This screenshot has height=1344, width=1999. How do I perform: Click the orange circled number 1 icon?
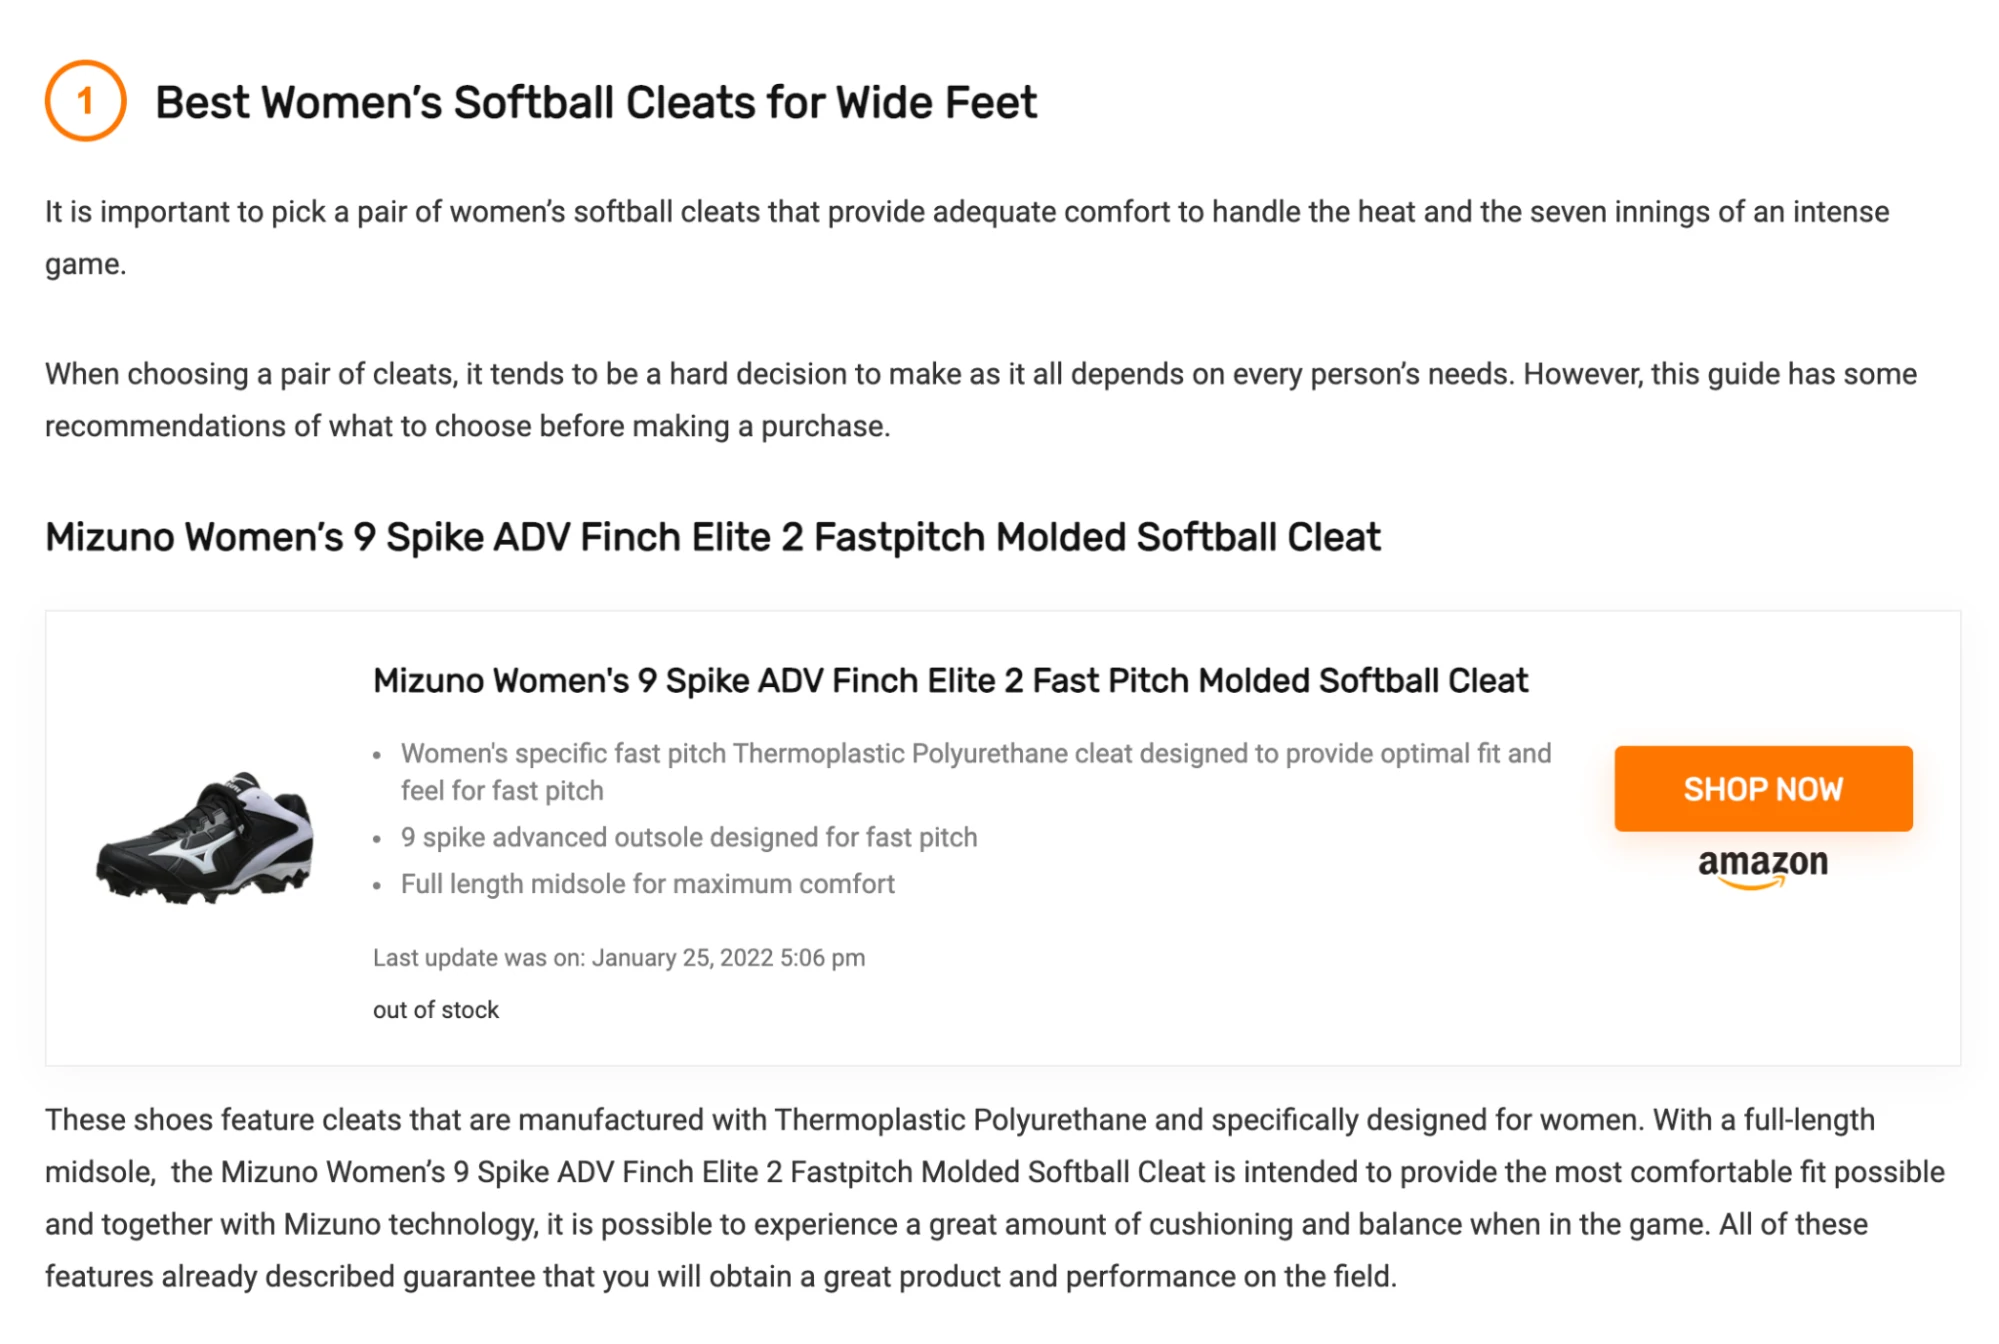[85, 101]
